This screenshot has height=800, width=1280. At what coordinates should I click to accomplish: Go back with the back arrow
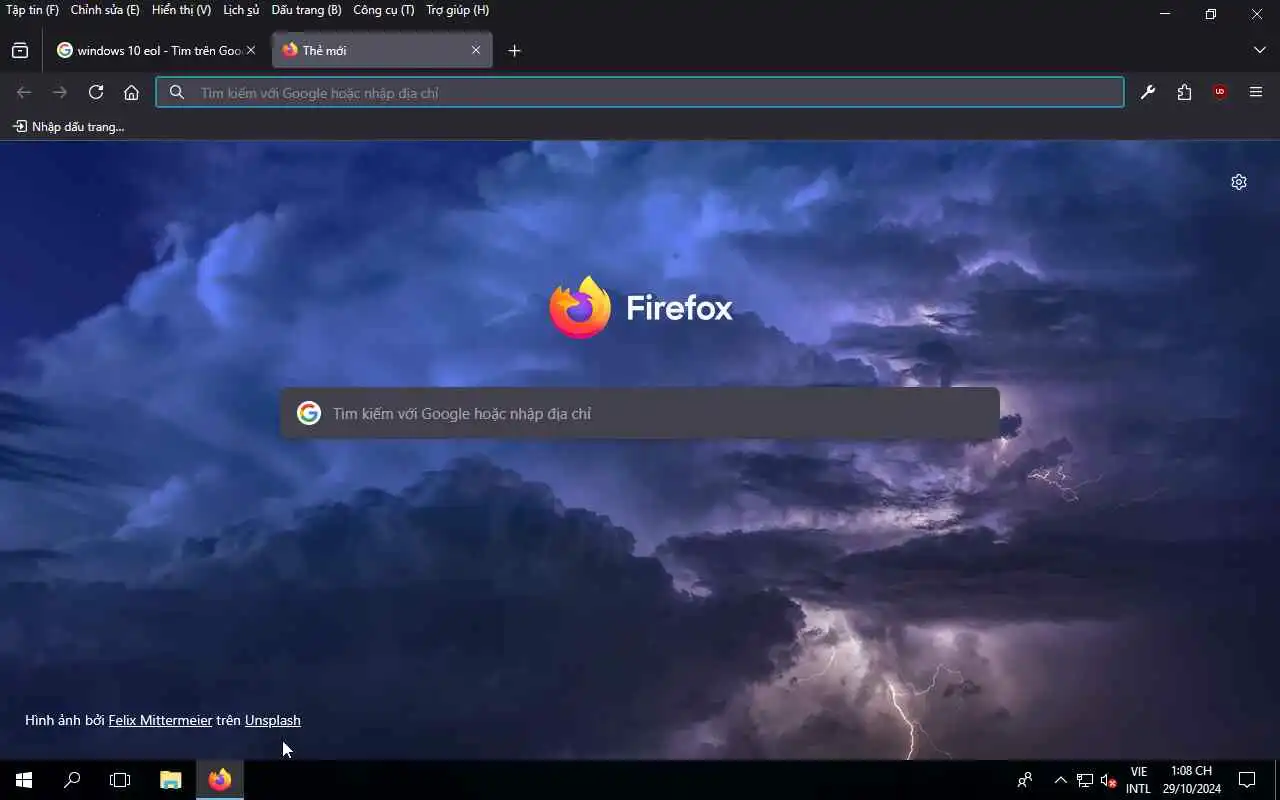point(24,93)
